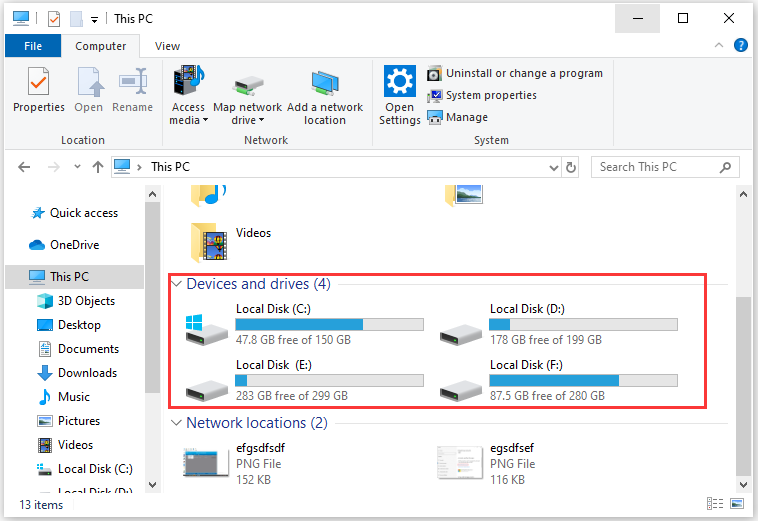The image size is (758, 521).
Task: Click the Rename icon in the ribbon
Action: tap(132, 81)
